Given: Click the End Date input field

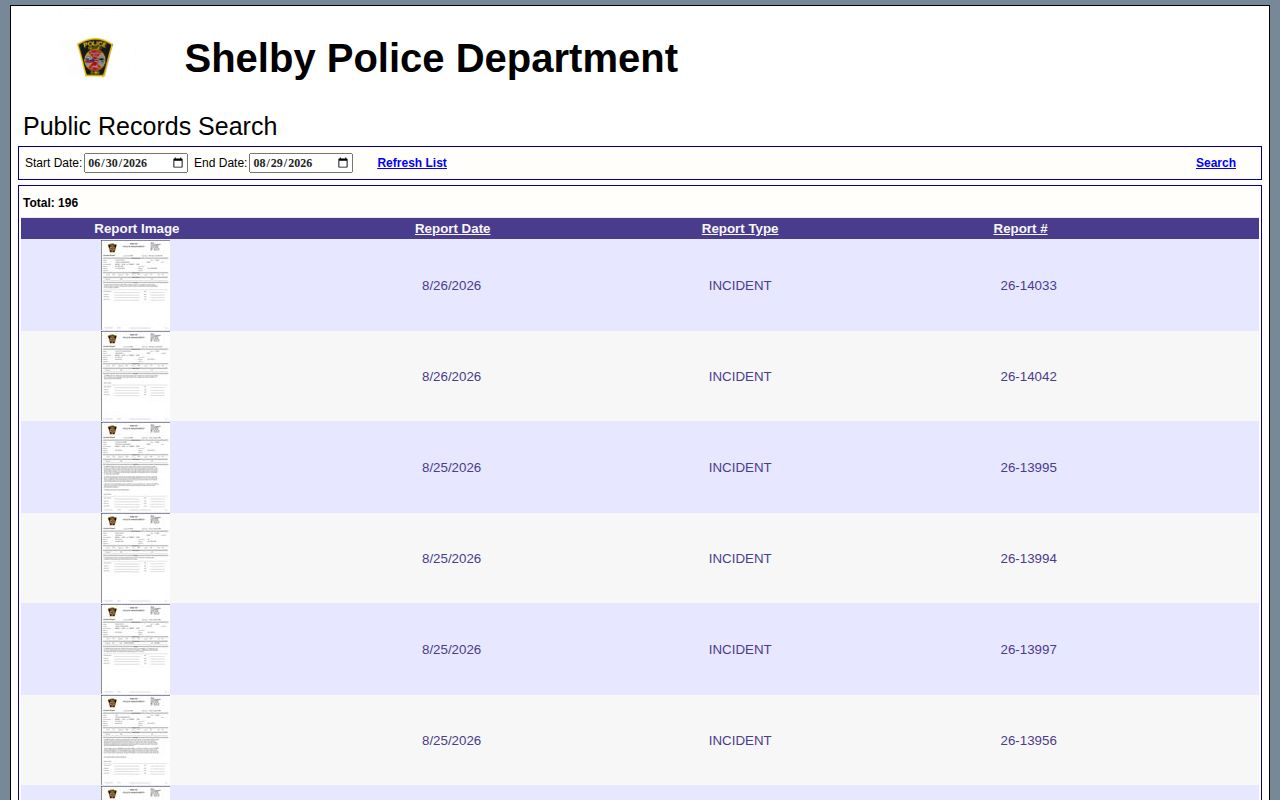Looking at the screenshot, I should click(x=301, y=163).
